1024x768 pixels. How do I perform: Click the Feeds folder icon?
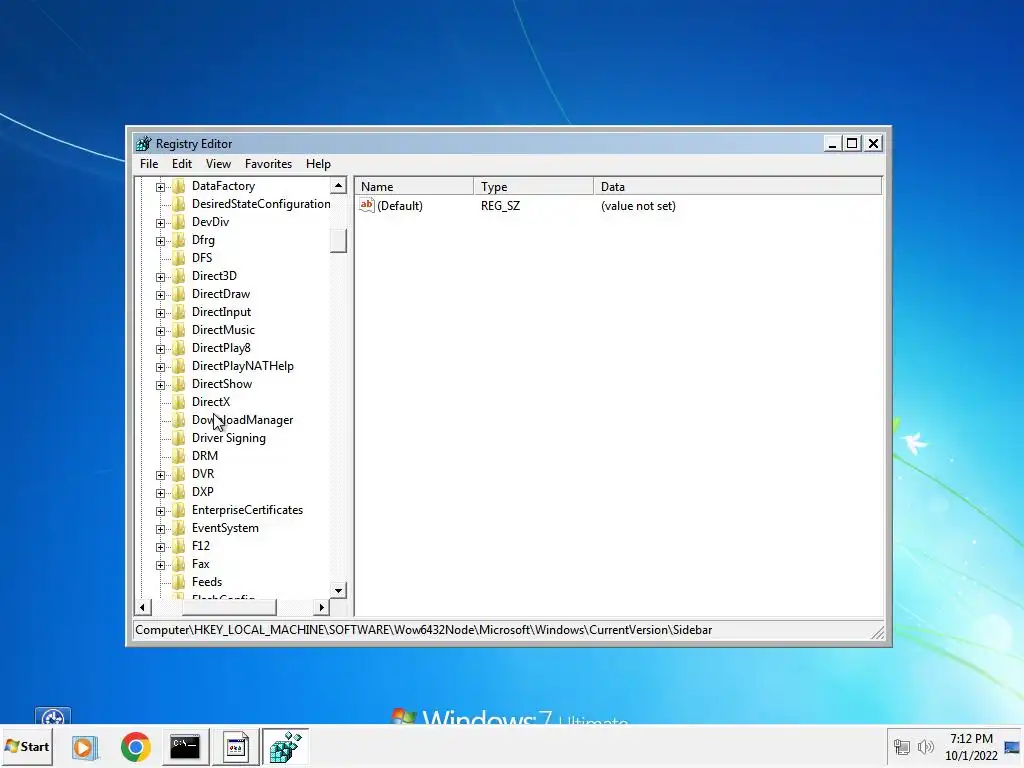pos(178,582)
